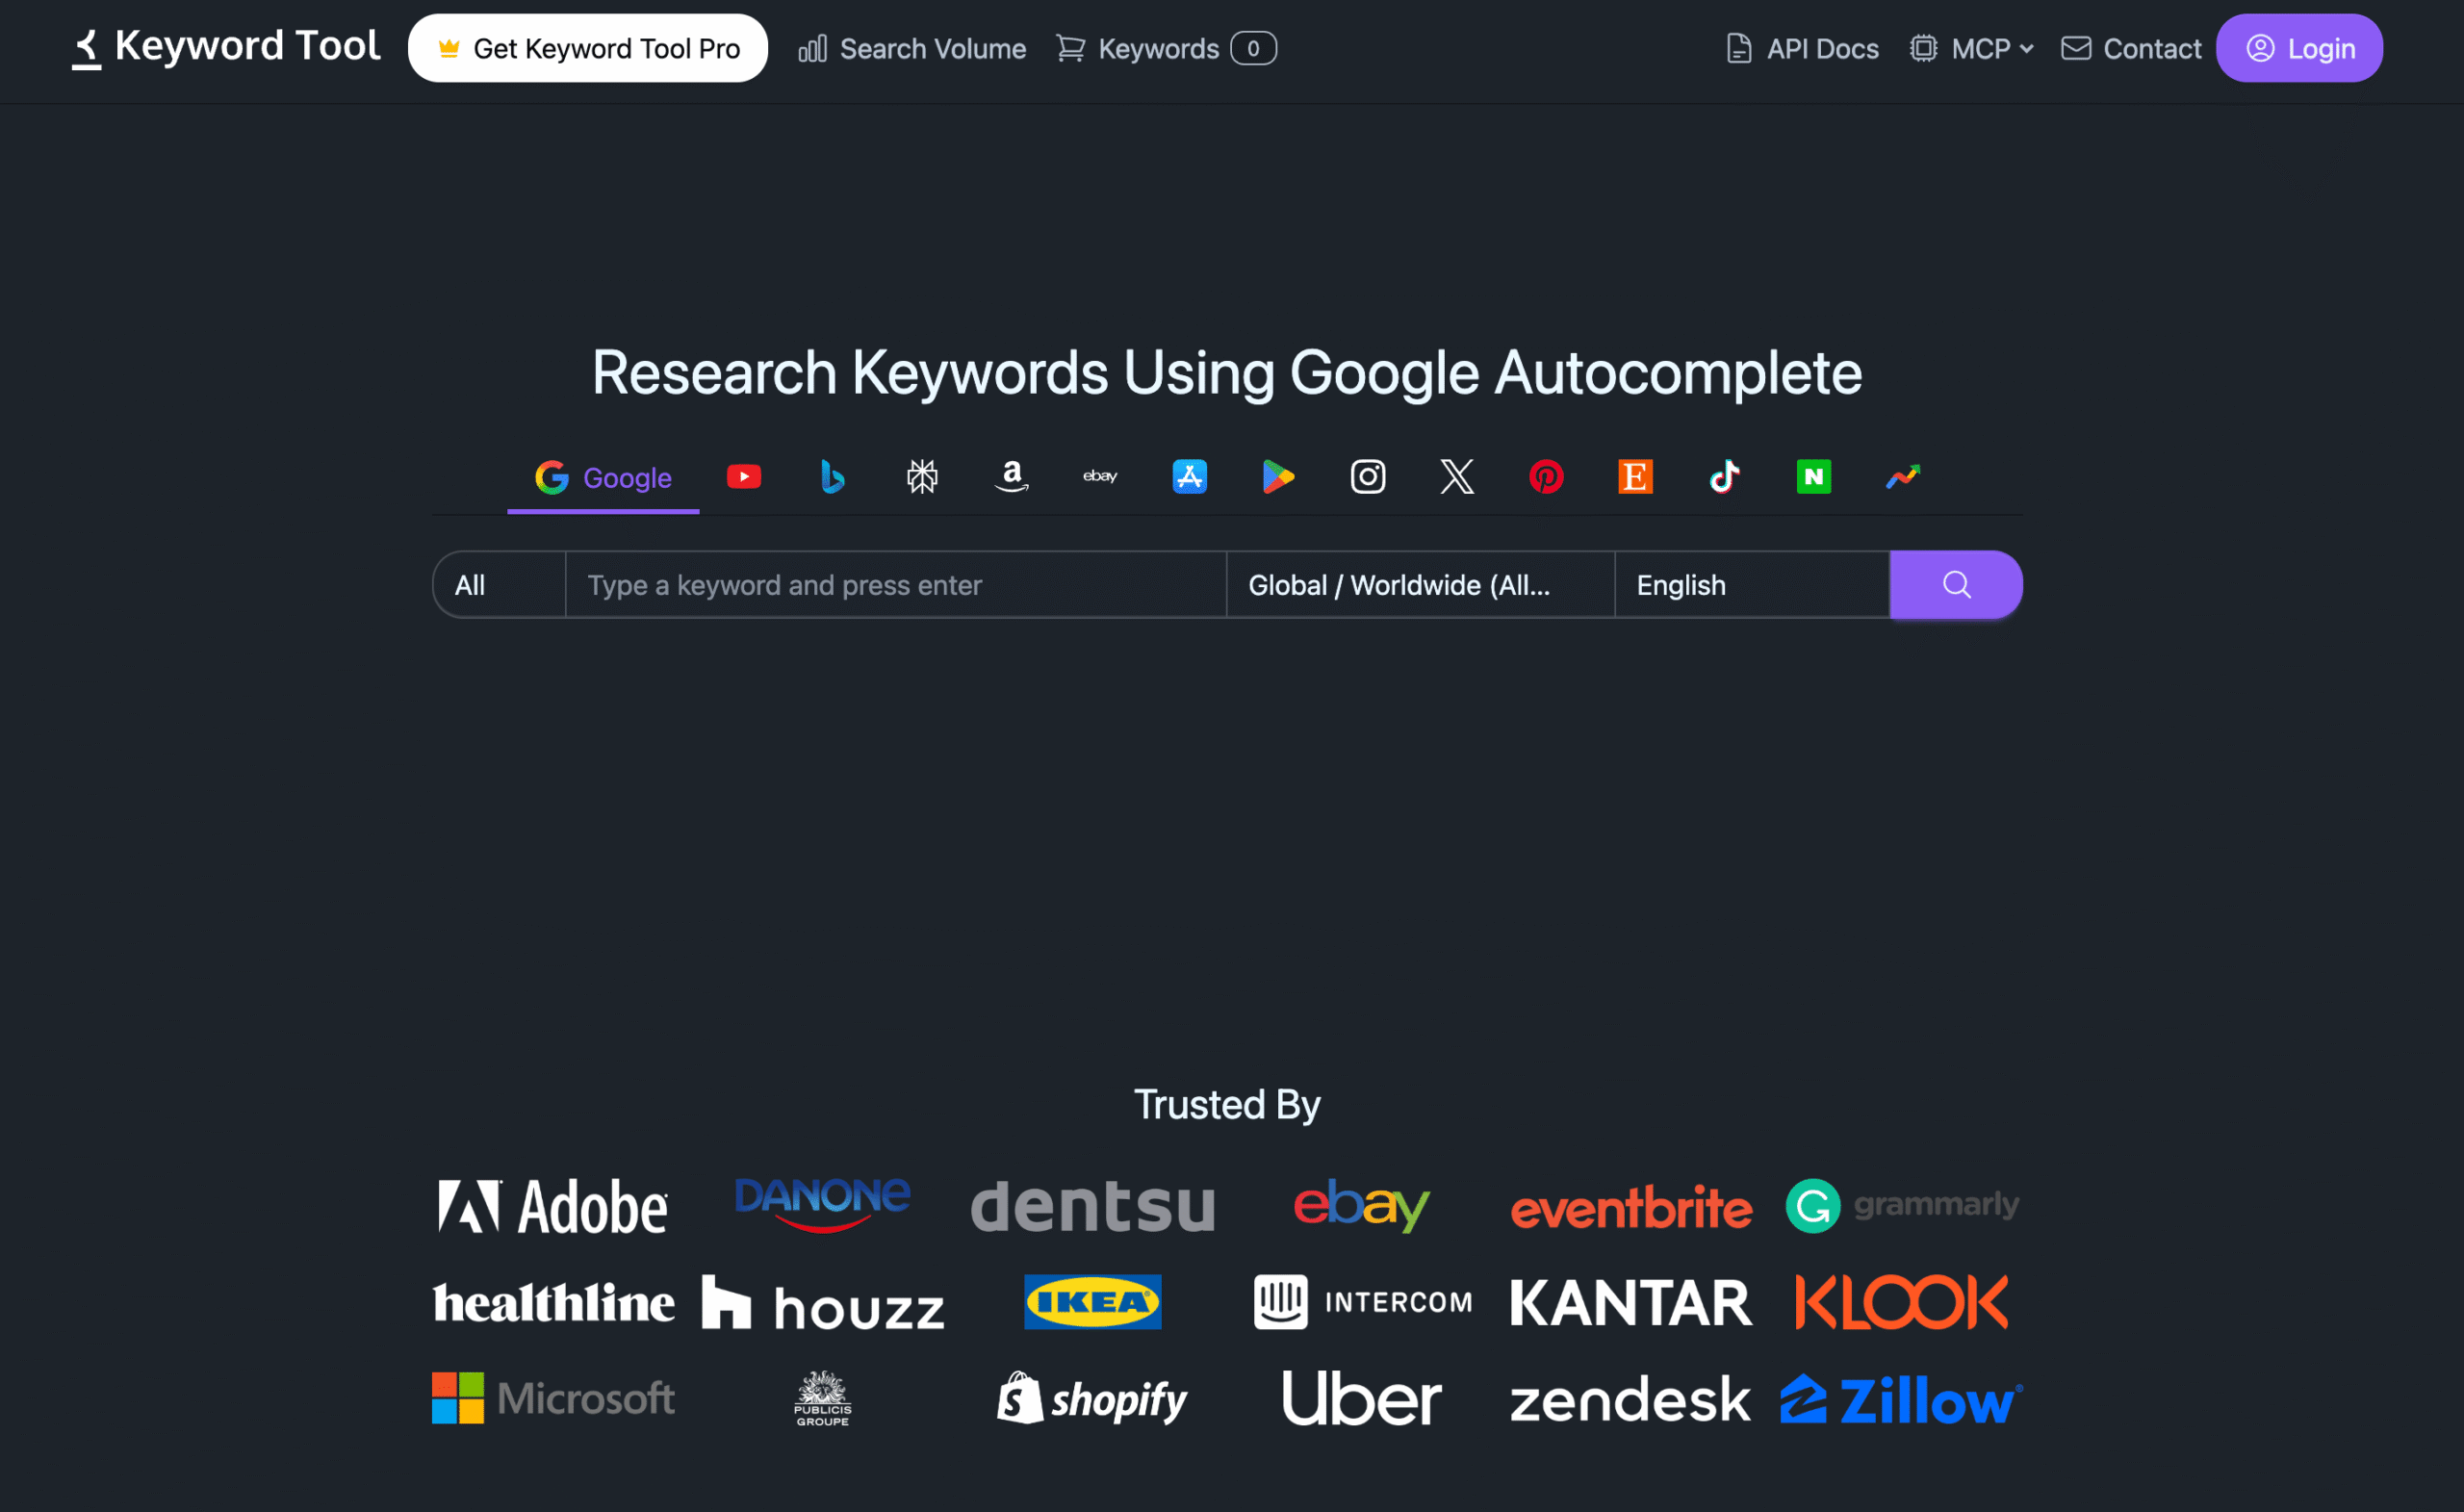The image size is (2464, 1512).
Task: Click the Research Keywords Using Google Autocomplete heading
Action: [1227, 373]
